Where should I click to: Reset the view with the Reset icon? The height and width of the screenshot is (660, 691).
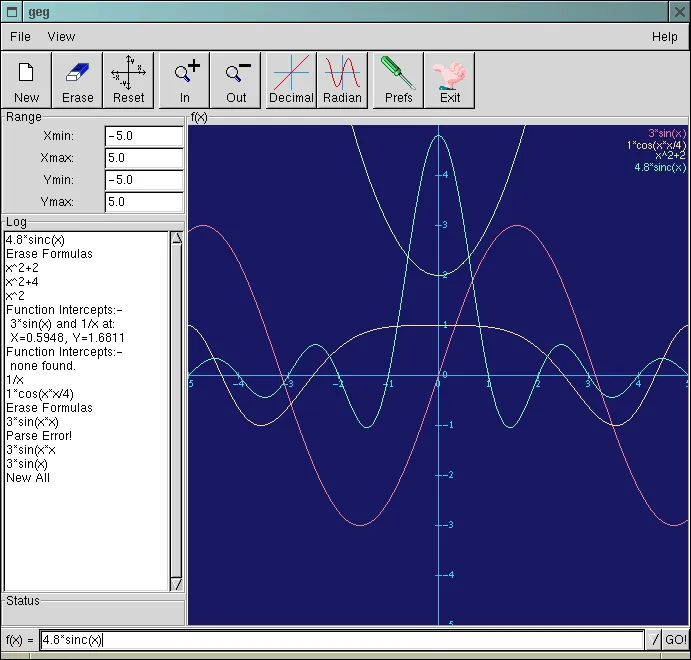[128, 80]
